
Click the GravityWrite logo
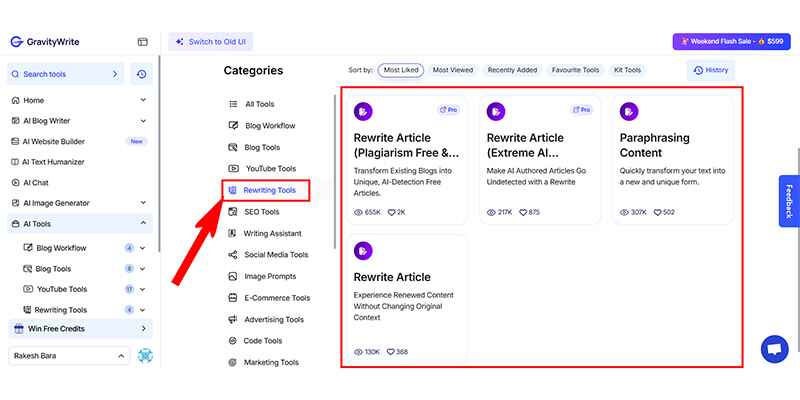tap(45, 42)
